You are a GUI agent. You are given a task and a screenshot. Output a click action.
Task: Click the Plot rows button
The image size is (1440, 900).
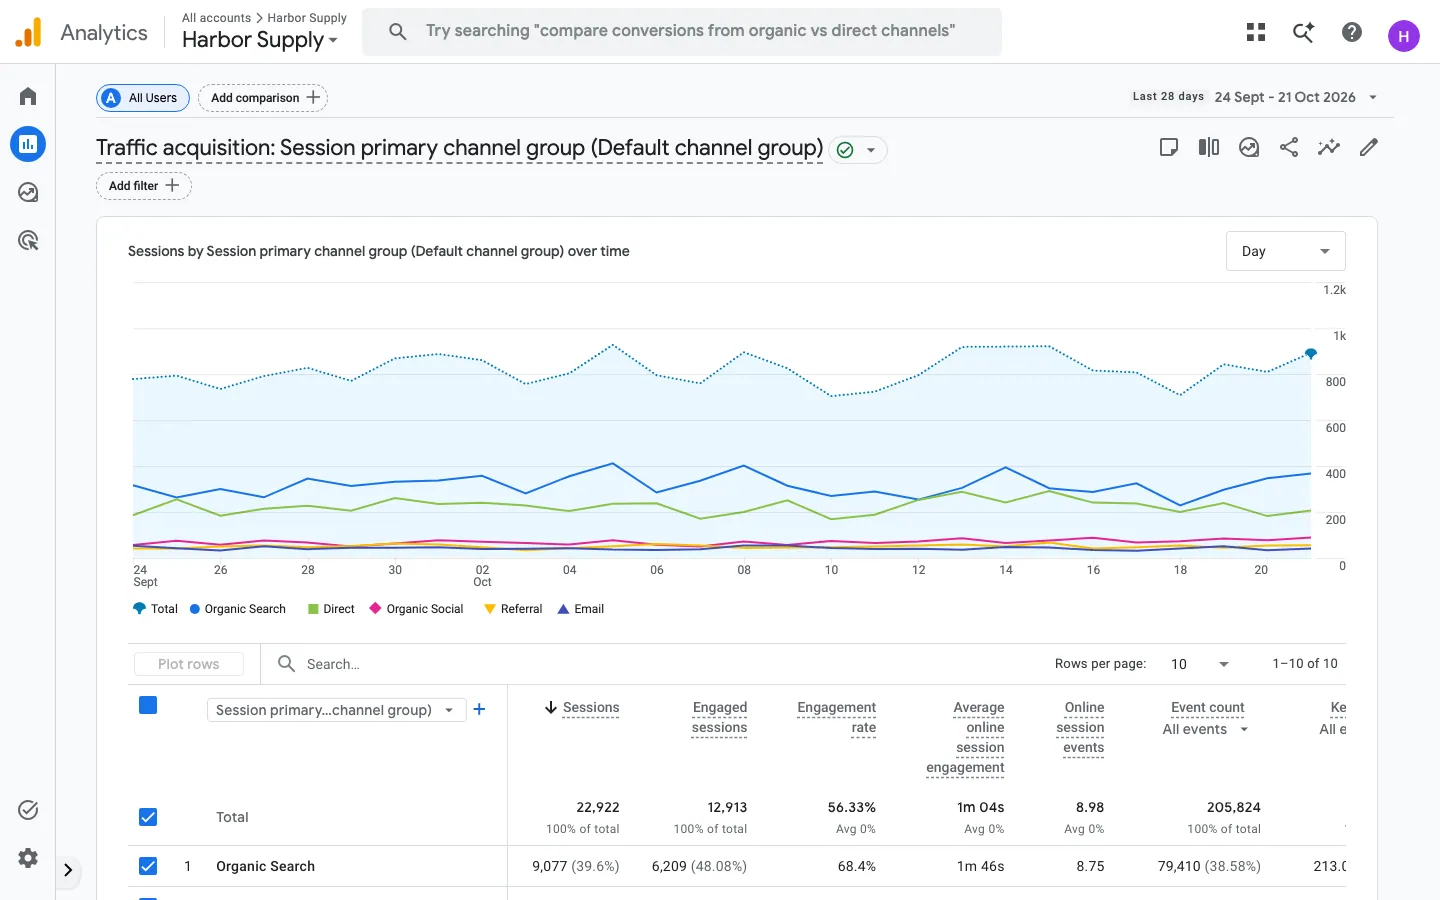(189, 664)
